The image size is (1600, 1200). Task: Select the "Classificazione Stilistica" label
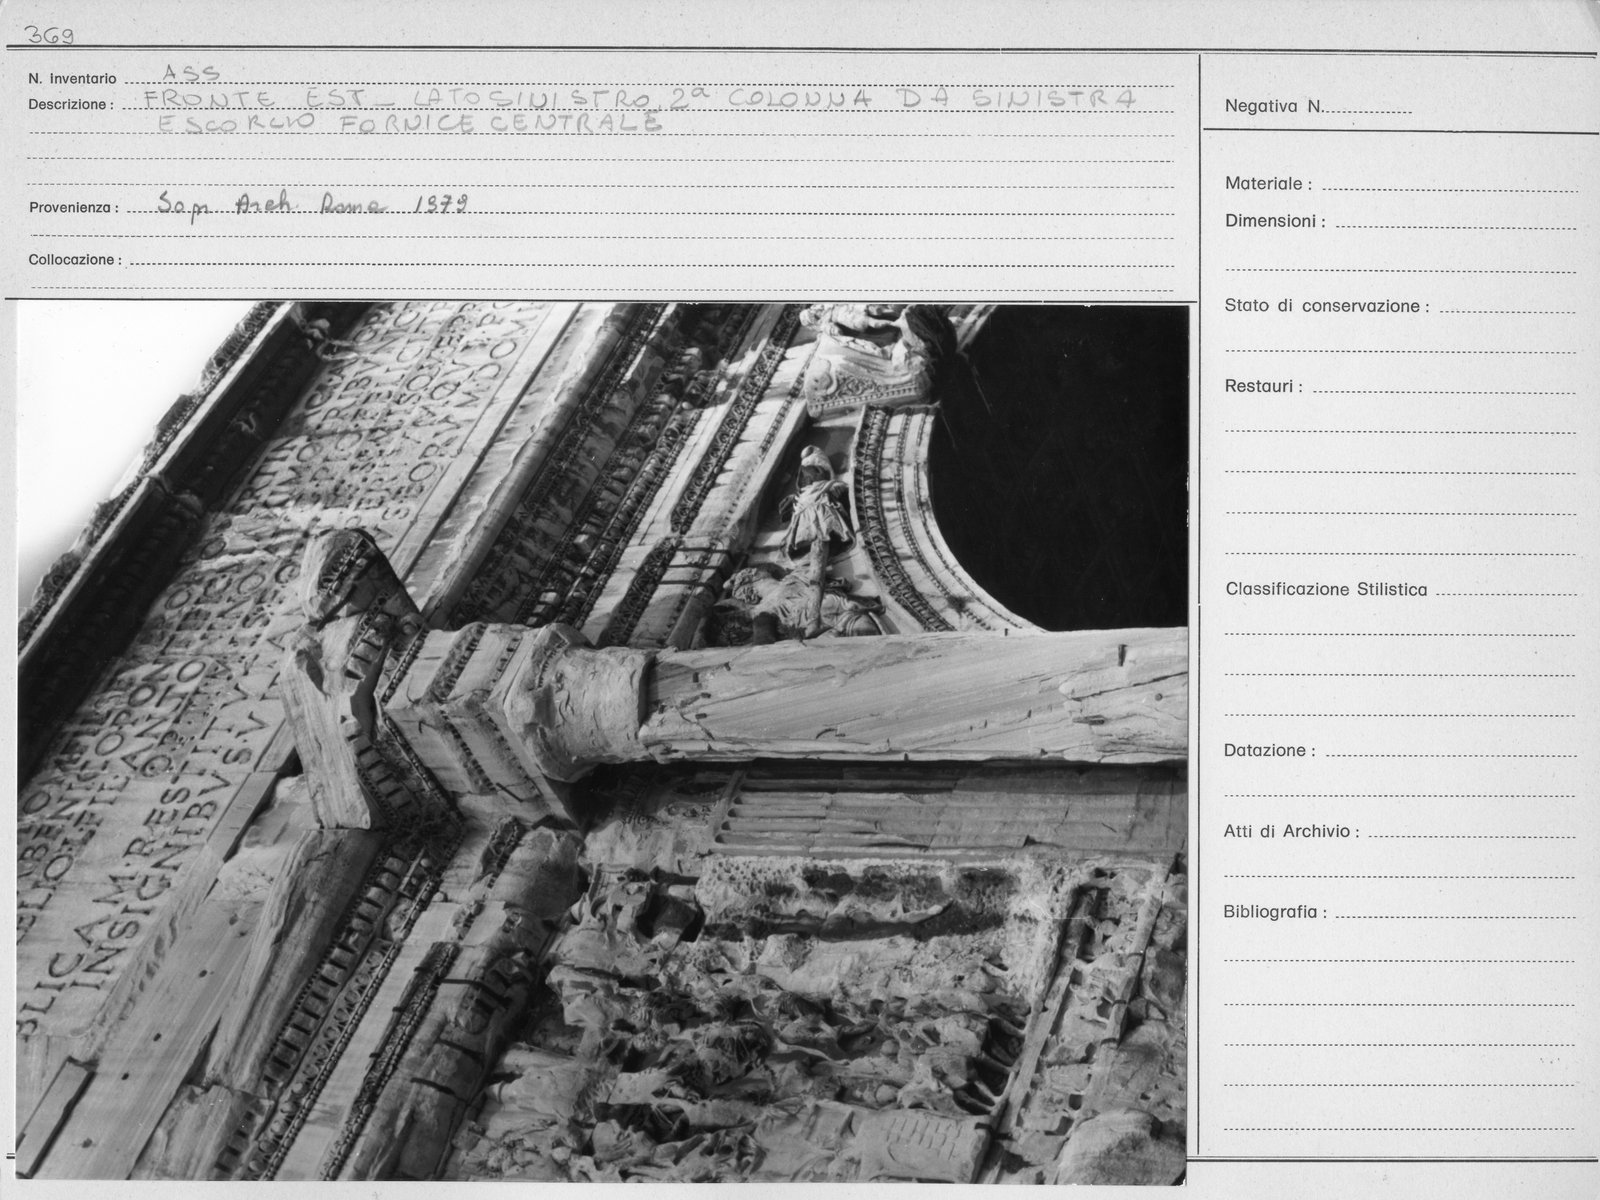tap(1326, 589)
